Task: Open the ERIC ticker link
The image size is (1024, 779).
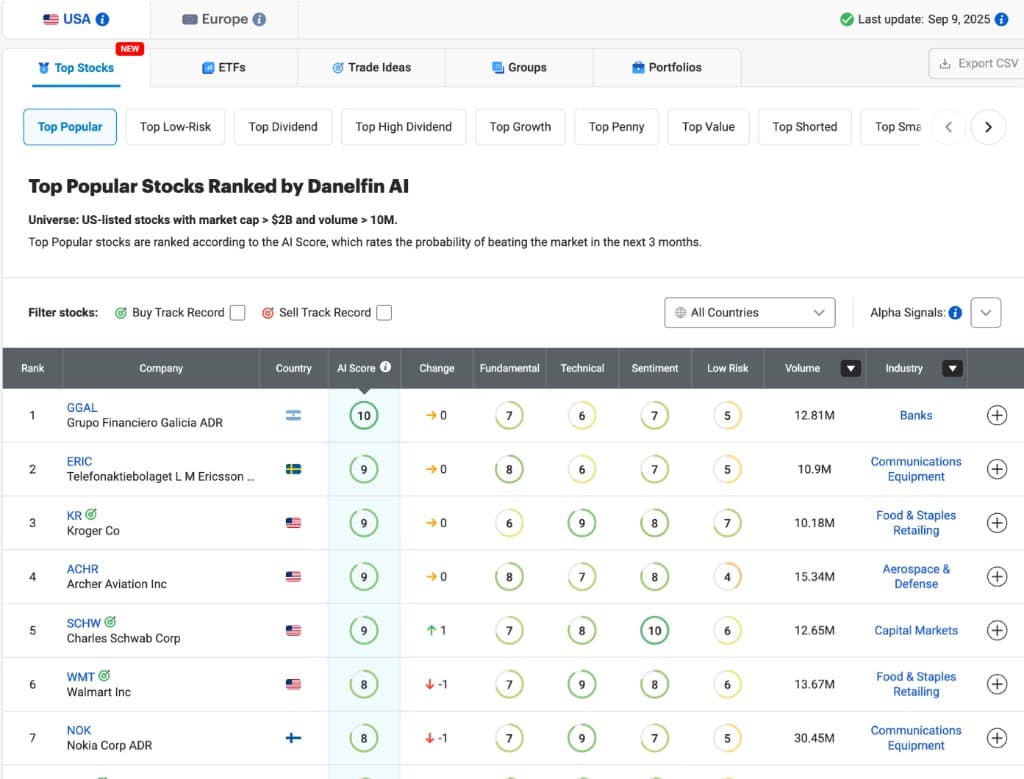Action: point(79,461)
